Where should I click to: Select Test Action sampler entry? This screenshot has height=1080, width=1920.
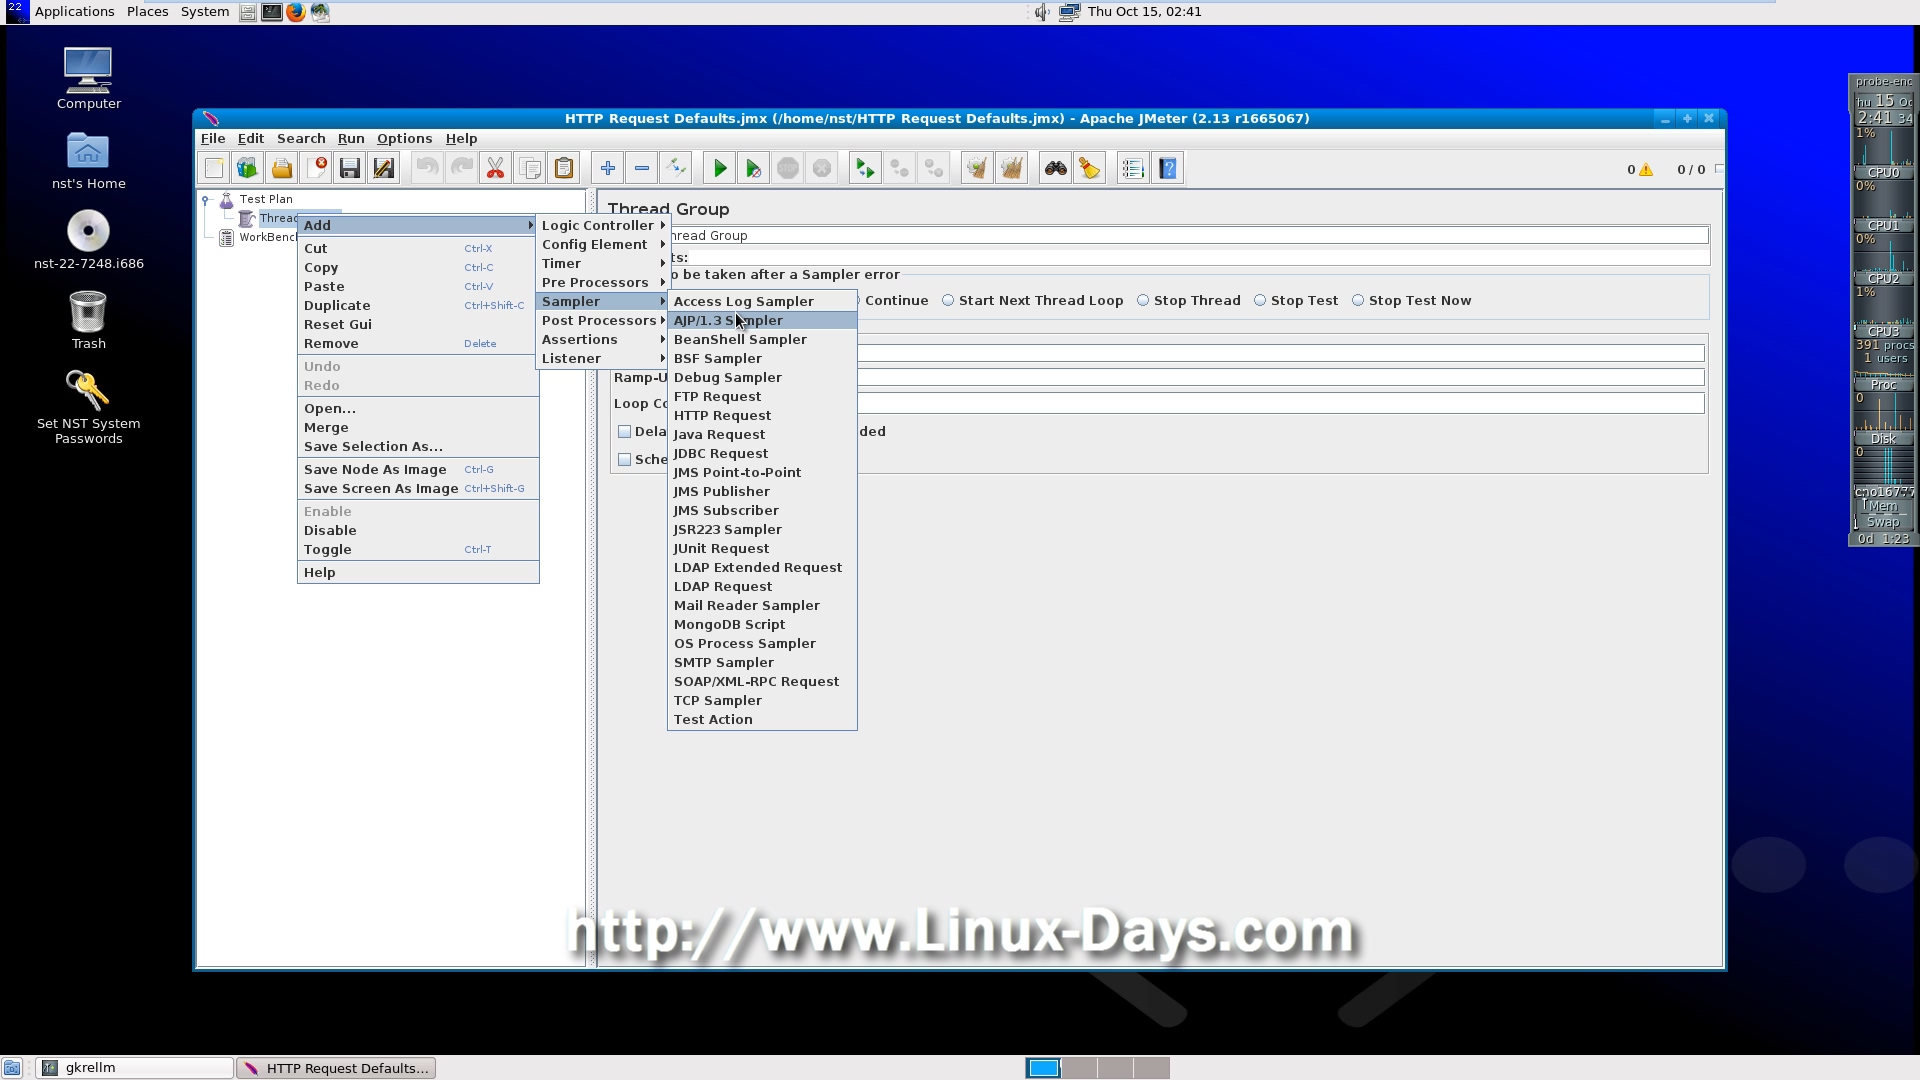coord(762,720)
